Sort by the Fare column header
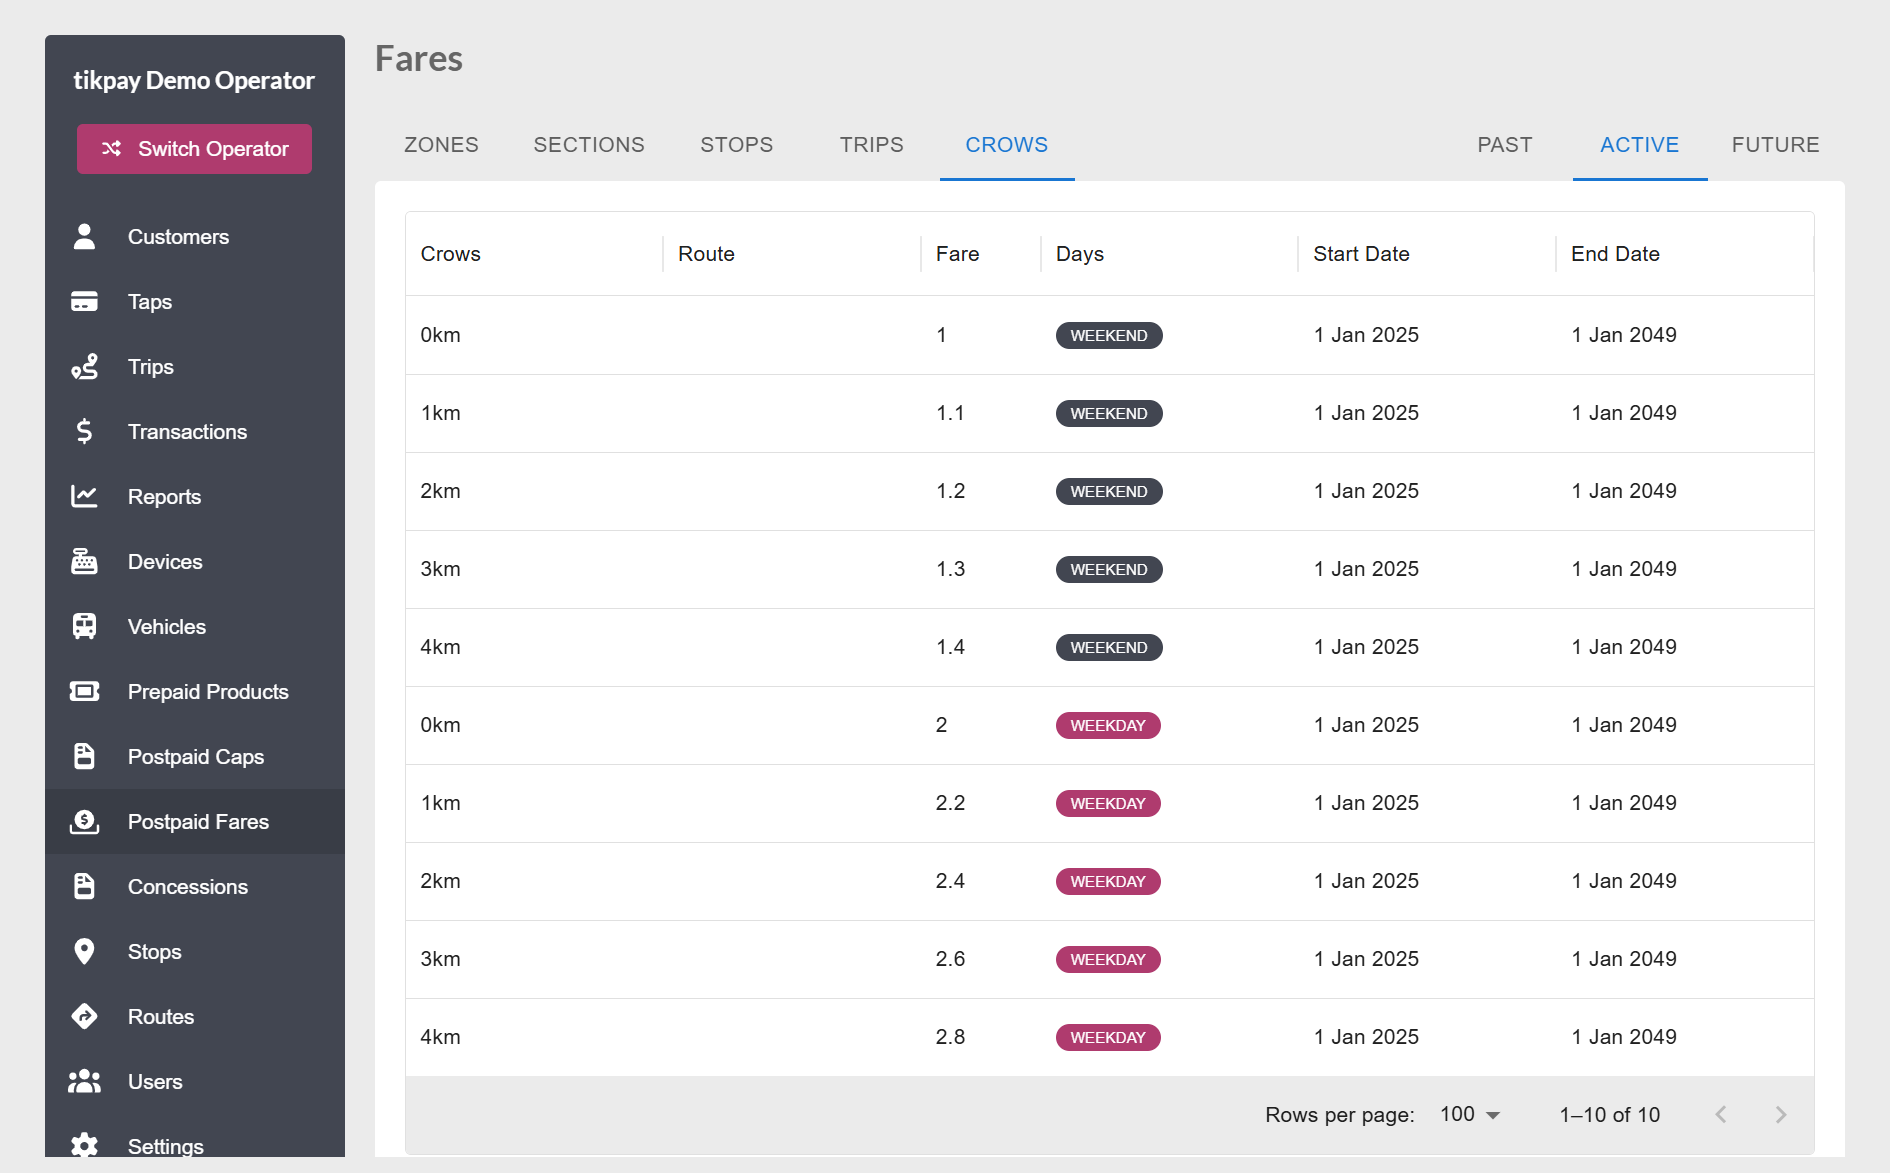 (x=957, y=254)
